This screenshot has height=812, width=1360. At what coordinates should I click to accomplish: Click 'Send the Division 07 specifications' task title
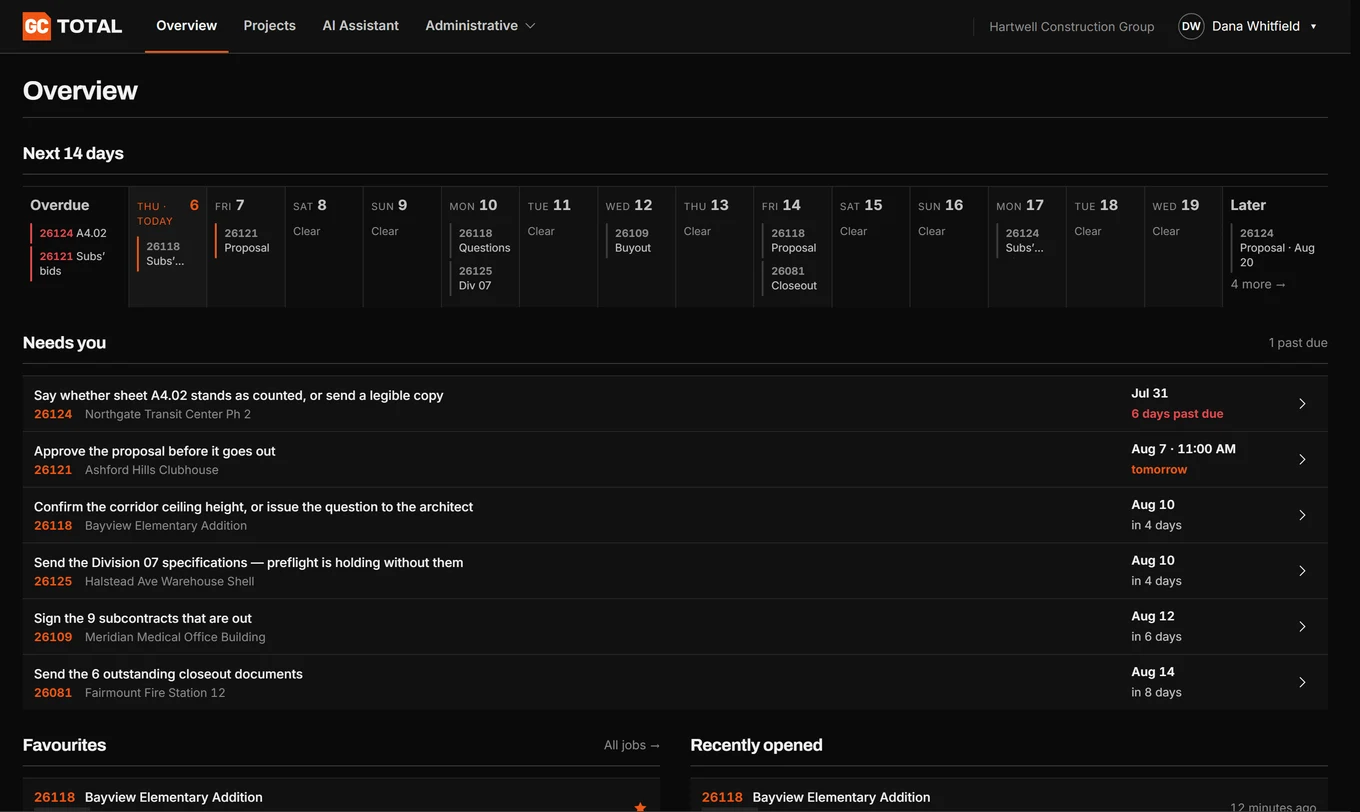[x=249, y=562]
